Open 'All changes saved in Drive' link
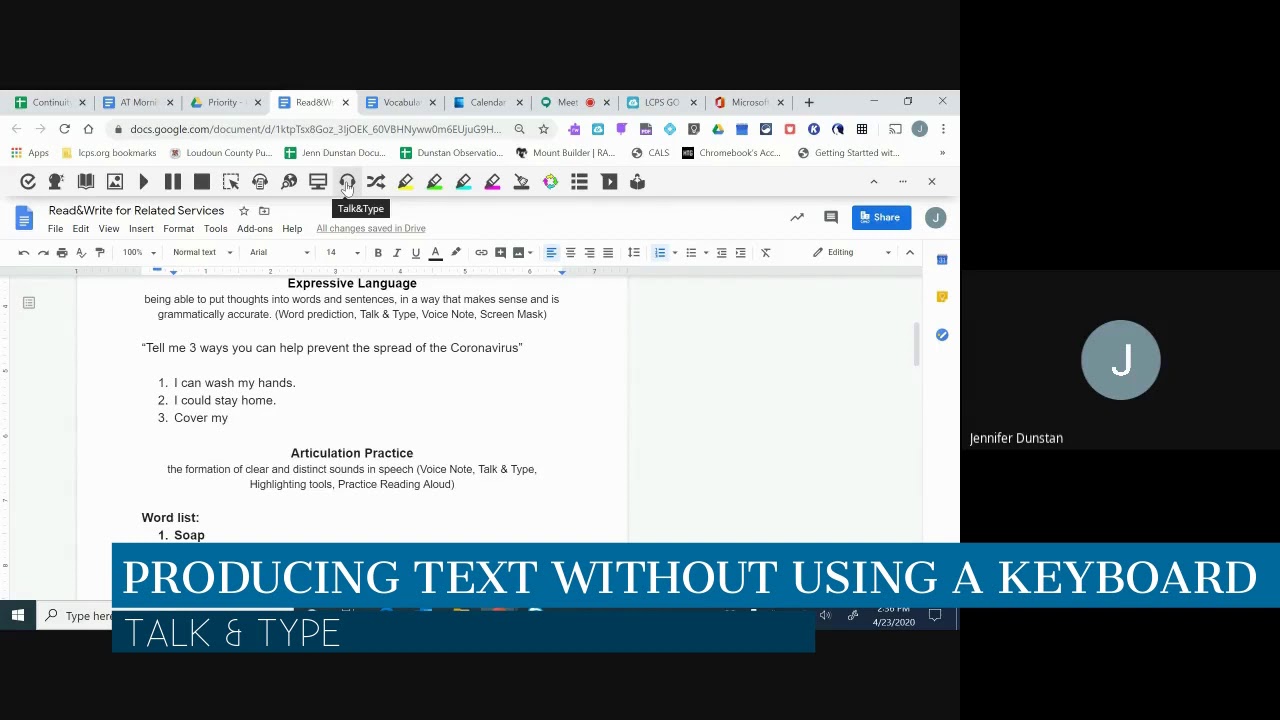The image size is (1280, 720). 371,229
